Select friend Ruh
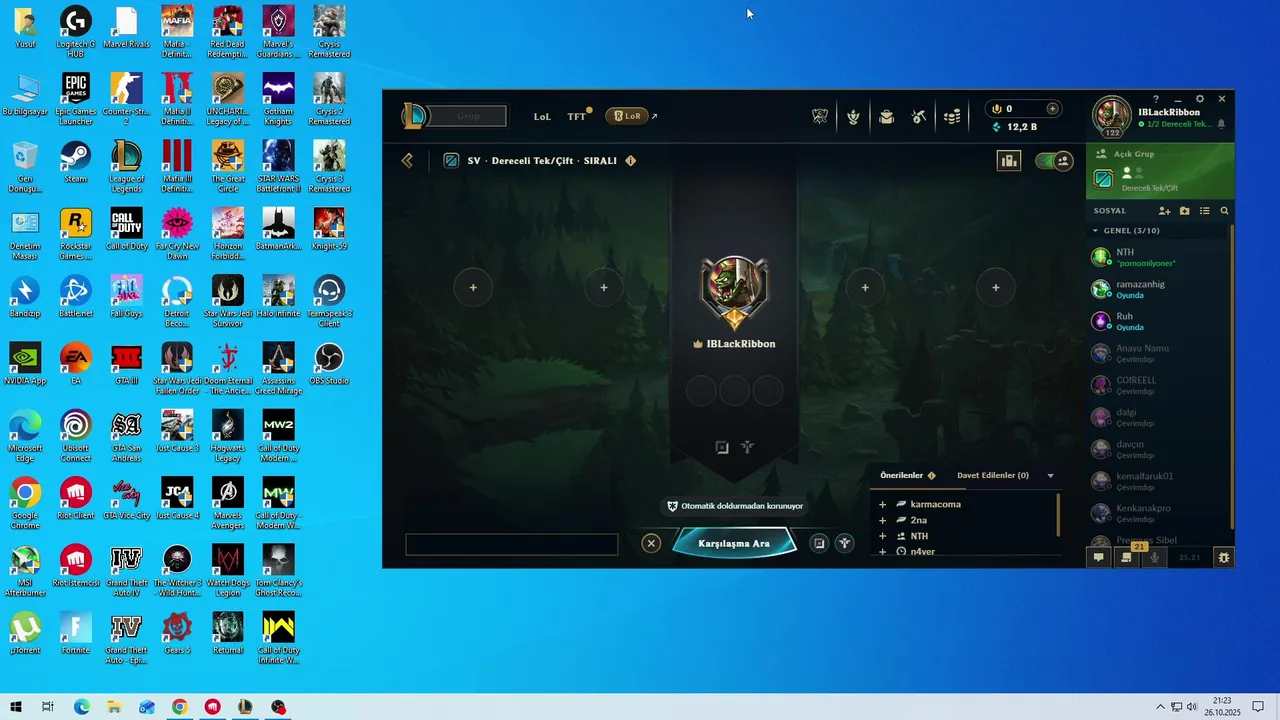Viewport: 1280px width, 720px height. point(1160,321)
